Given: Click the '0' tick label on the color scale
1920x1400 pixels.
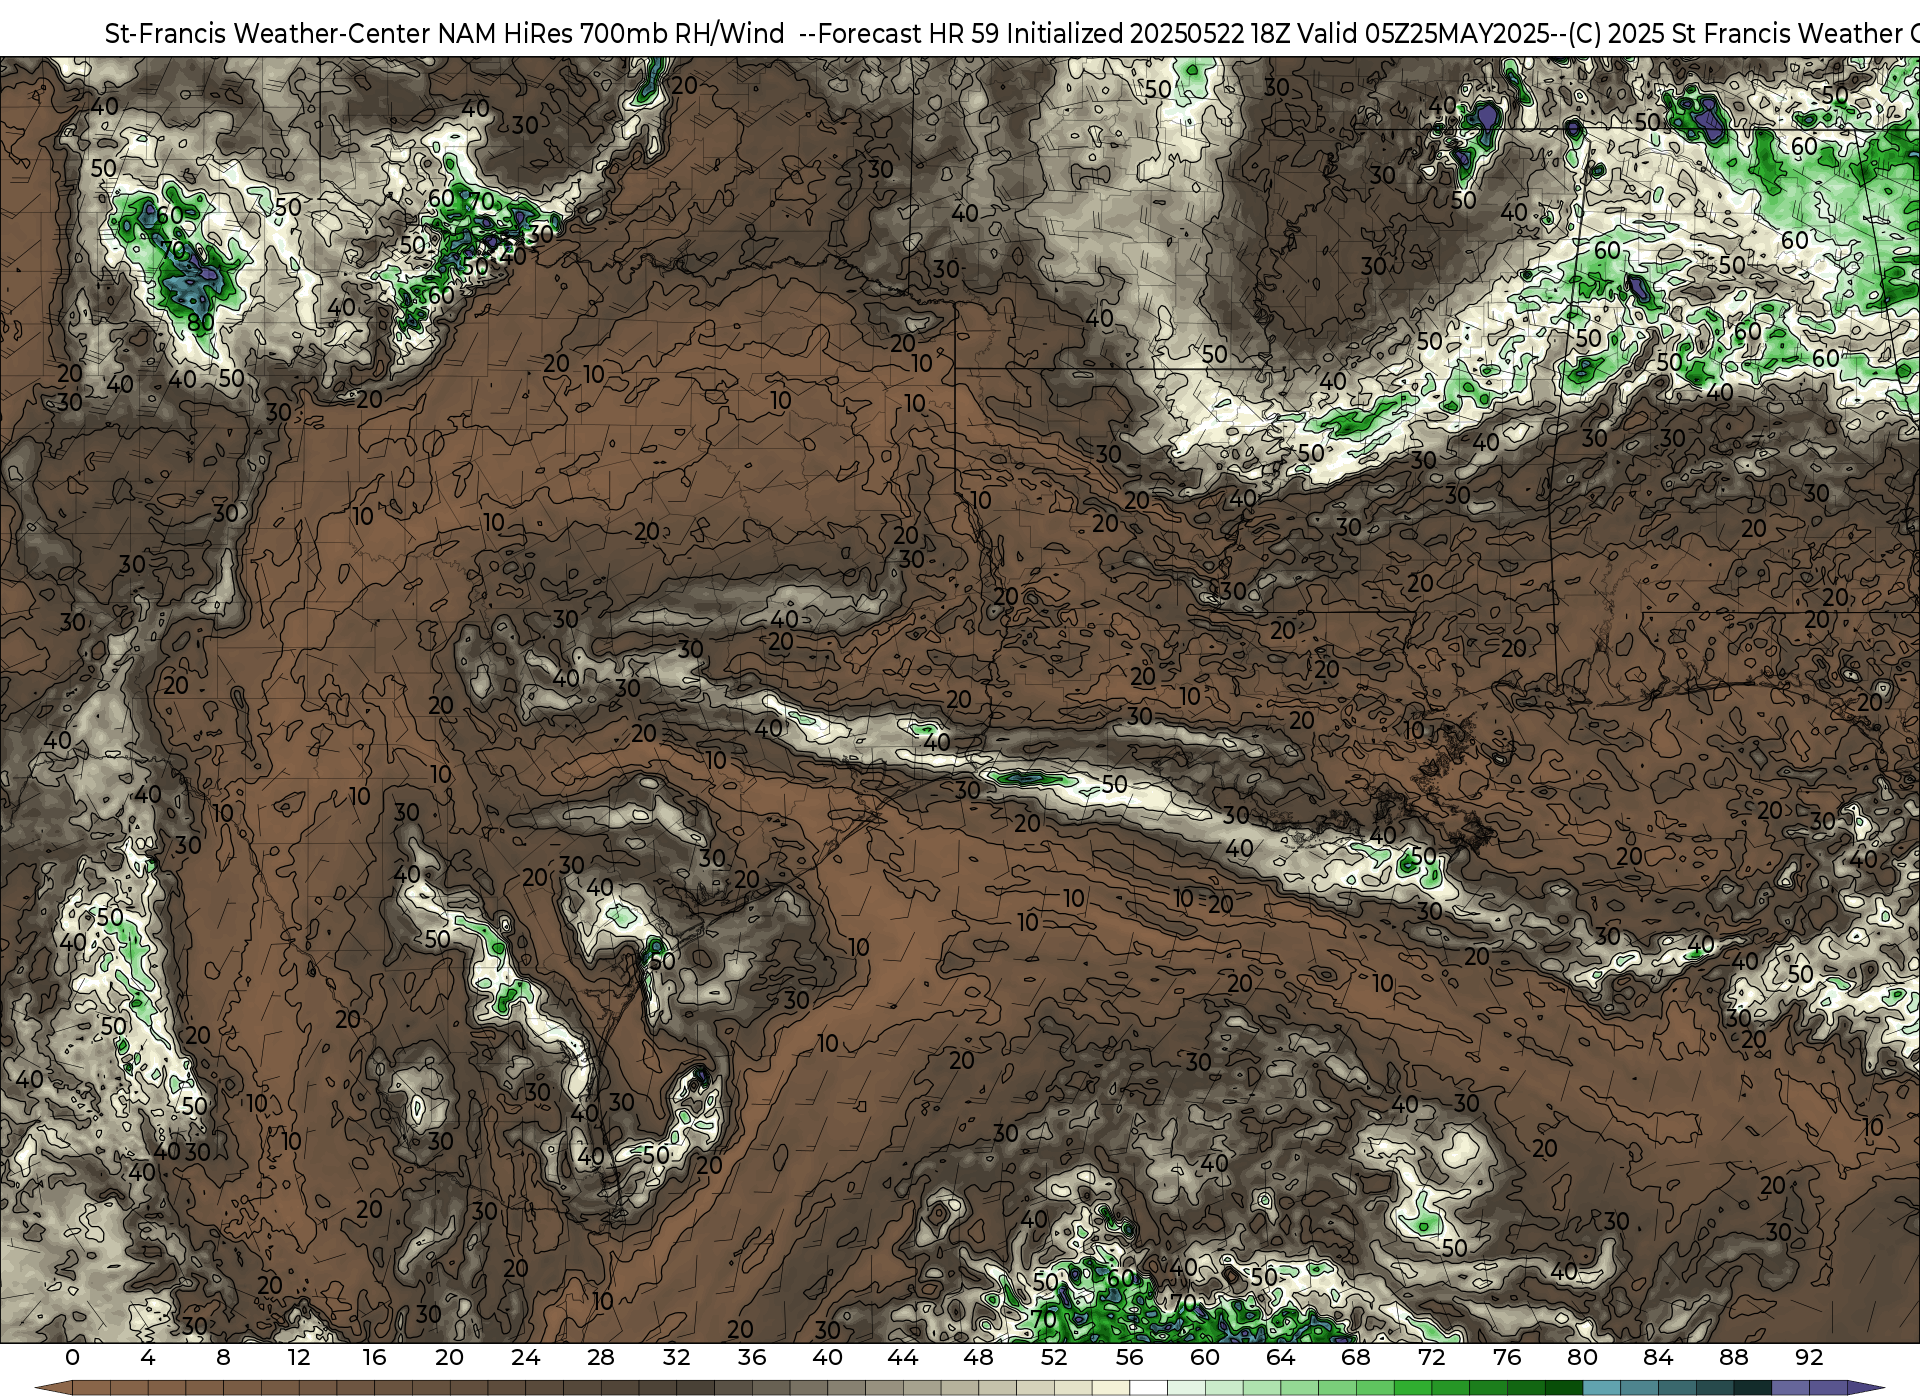Looking at the screenshot, I should tap(72, 1357).
